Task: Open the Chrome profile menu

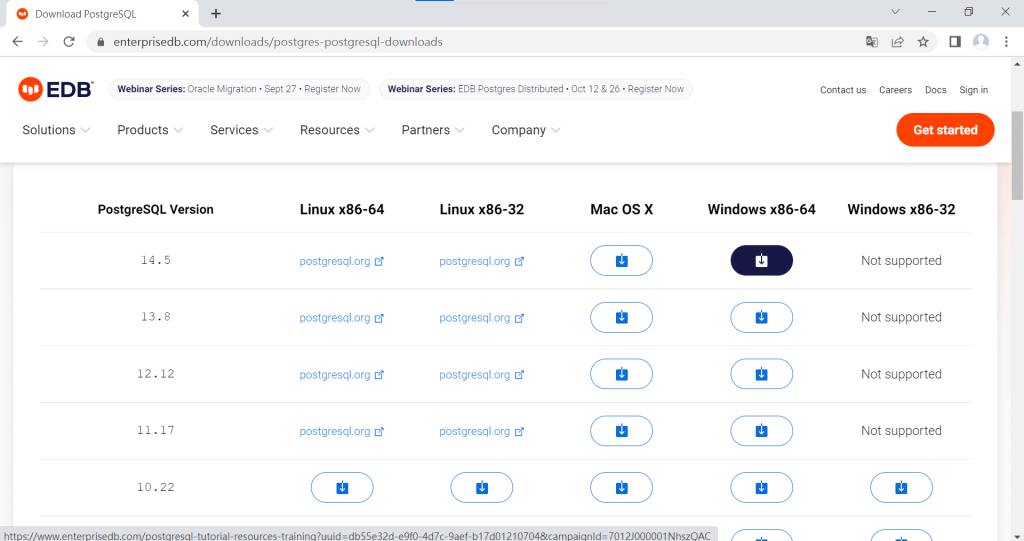Action: pyautogui.click(x=981, y=42)
